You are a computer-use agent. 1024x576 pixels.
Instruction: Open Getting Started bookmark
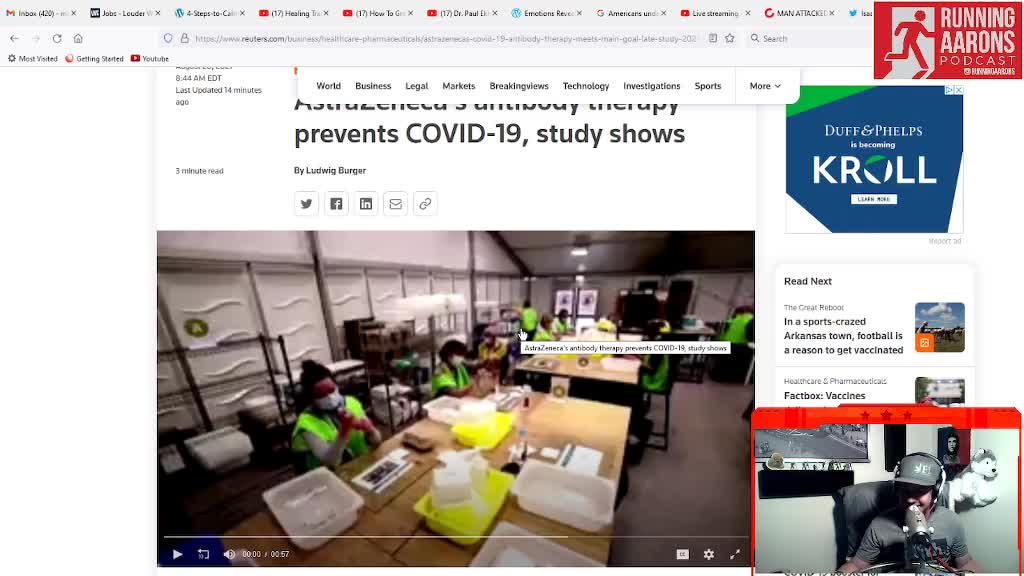click(94, 59)
